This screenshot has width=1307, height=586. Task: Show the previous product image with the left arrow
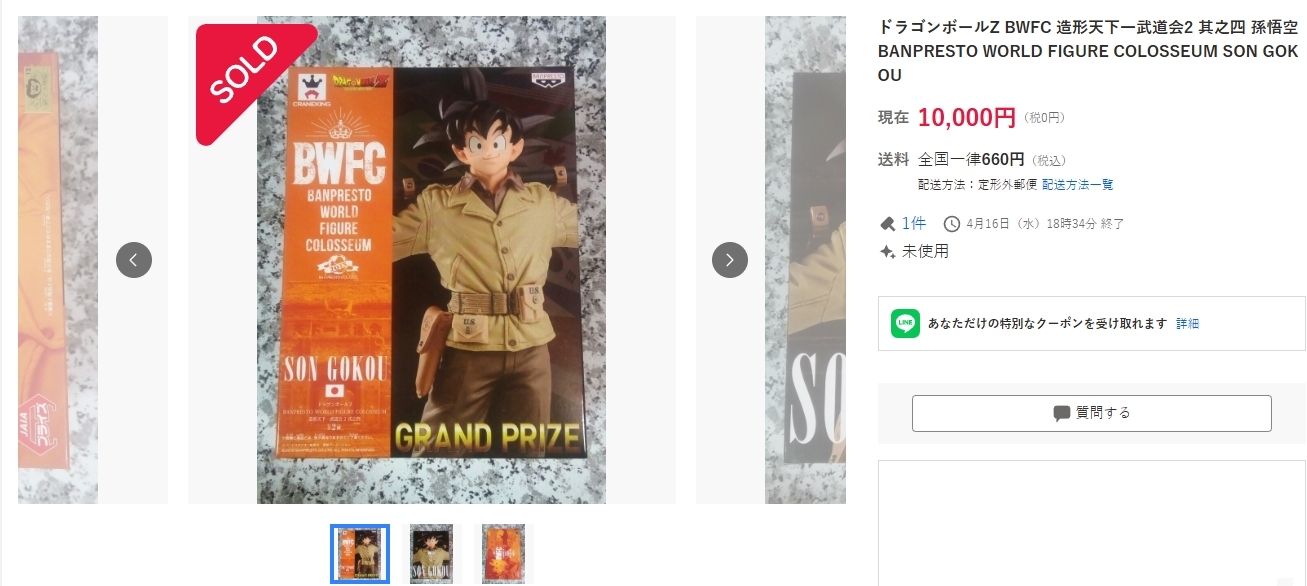[x=134, y=260]
